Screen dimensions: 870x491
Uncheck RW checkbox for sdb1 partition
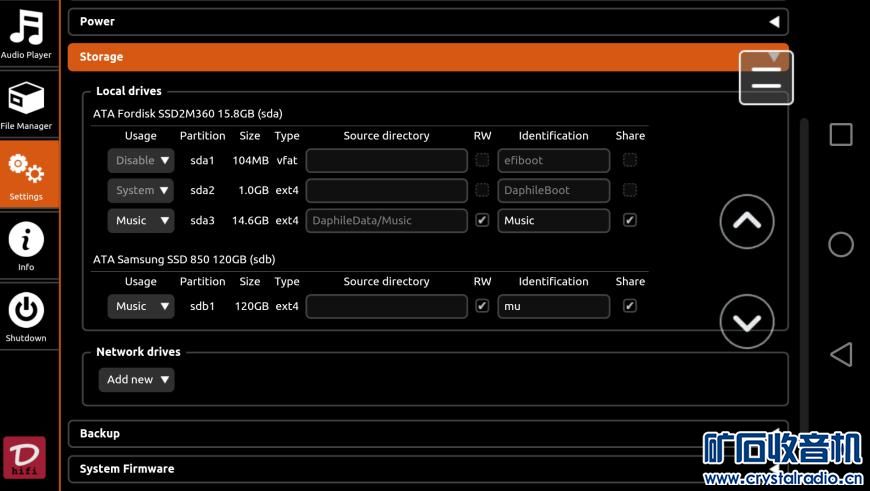(x=482, y=306)
